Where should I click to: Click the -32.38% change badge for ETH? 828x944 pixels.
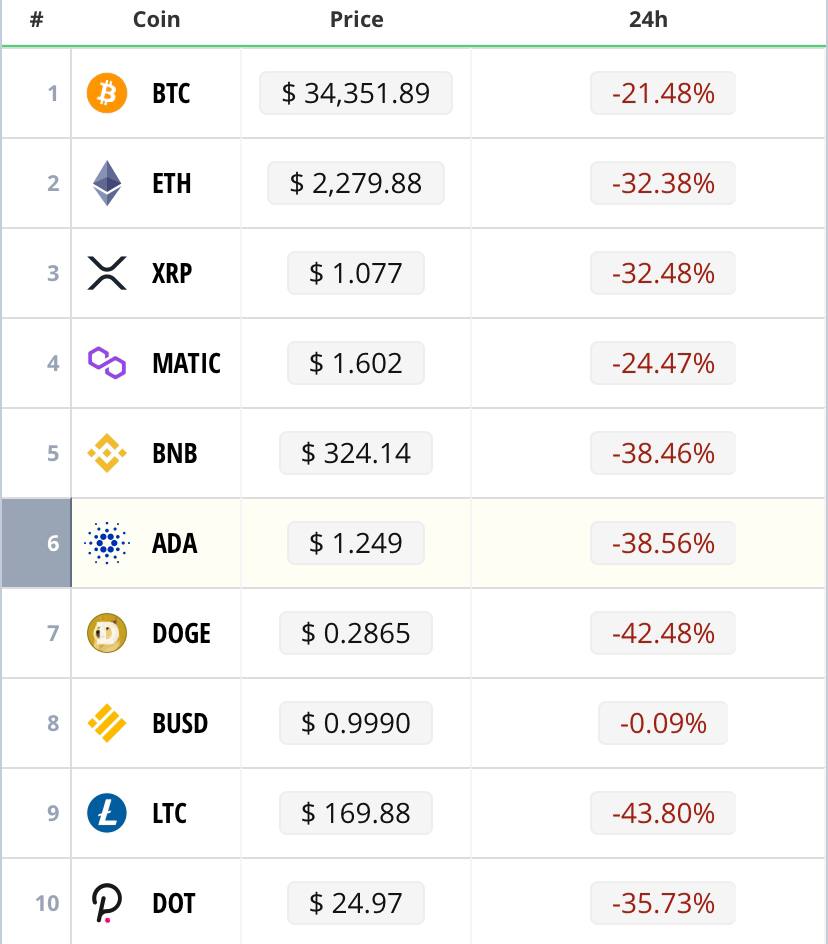[663, 183]
